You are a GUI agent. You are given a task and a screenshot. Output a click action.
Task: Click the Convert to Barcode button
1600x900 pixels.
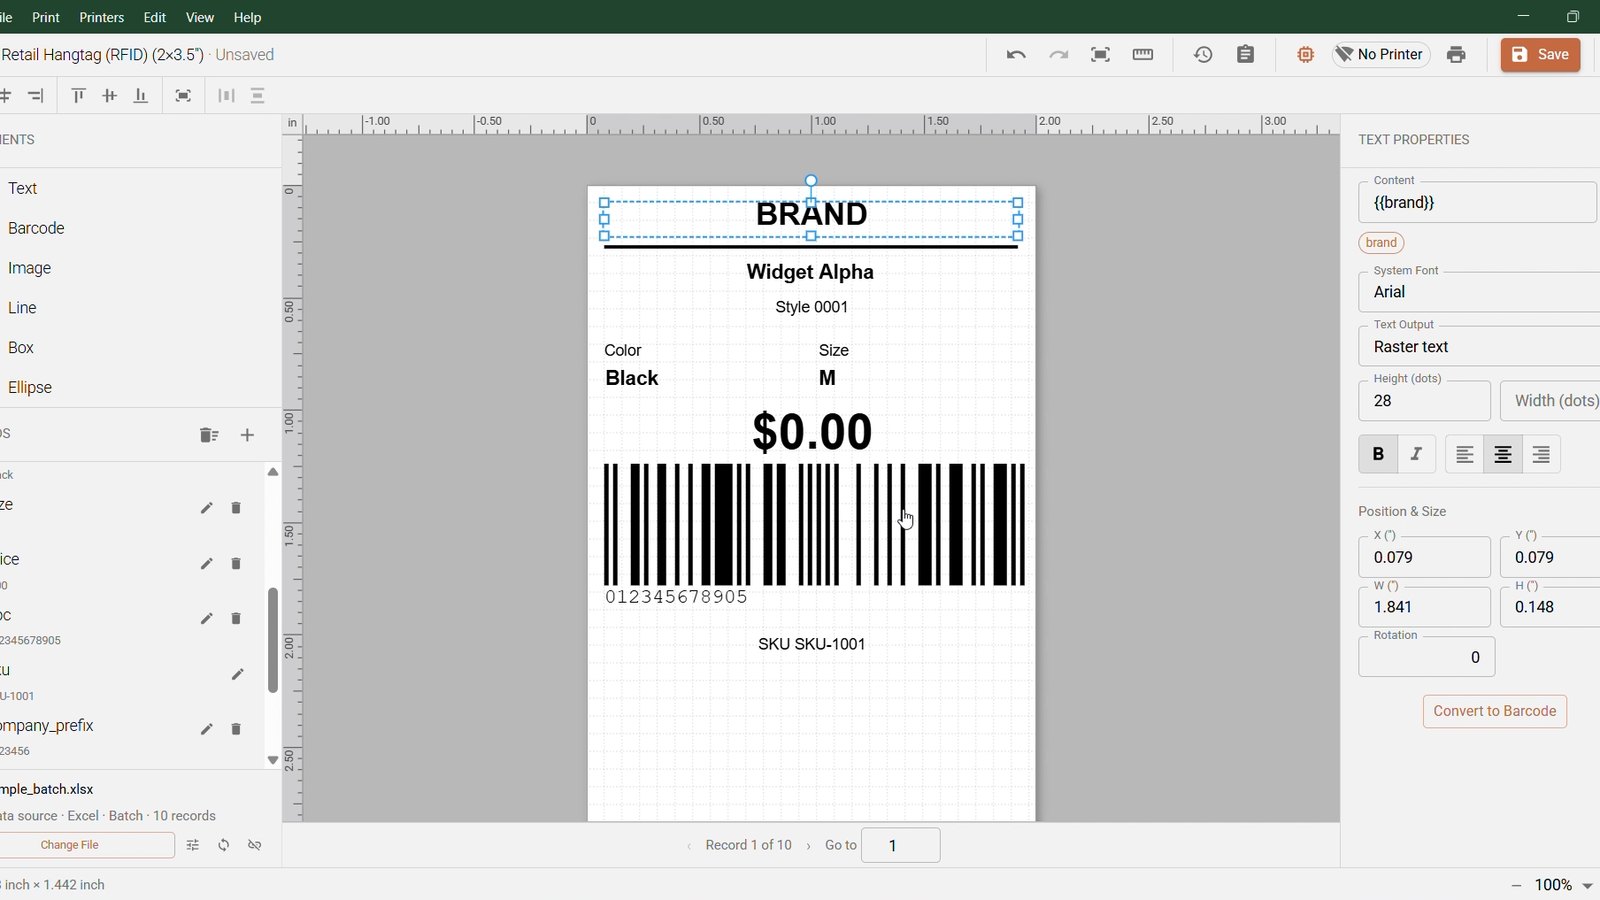tap(1495, 711)
